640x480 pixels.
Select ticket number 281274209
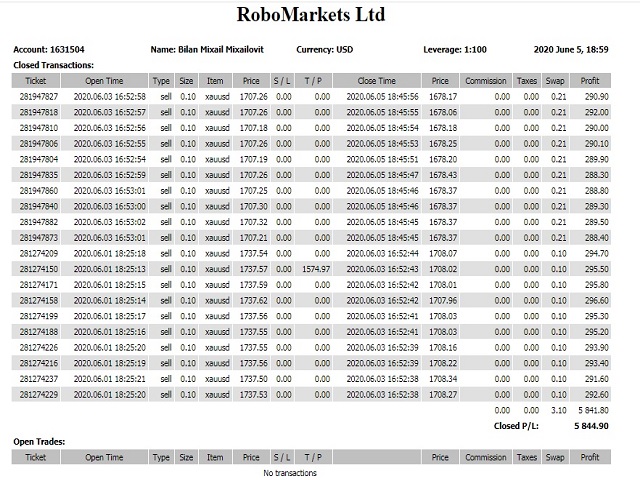point(39,253)
